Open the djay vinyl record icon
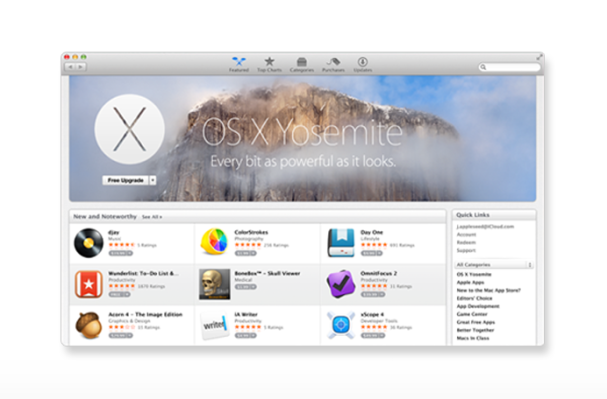The height and width of the screenshot is (399, 607). pyautogui.click(x=89, y=243)
